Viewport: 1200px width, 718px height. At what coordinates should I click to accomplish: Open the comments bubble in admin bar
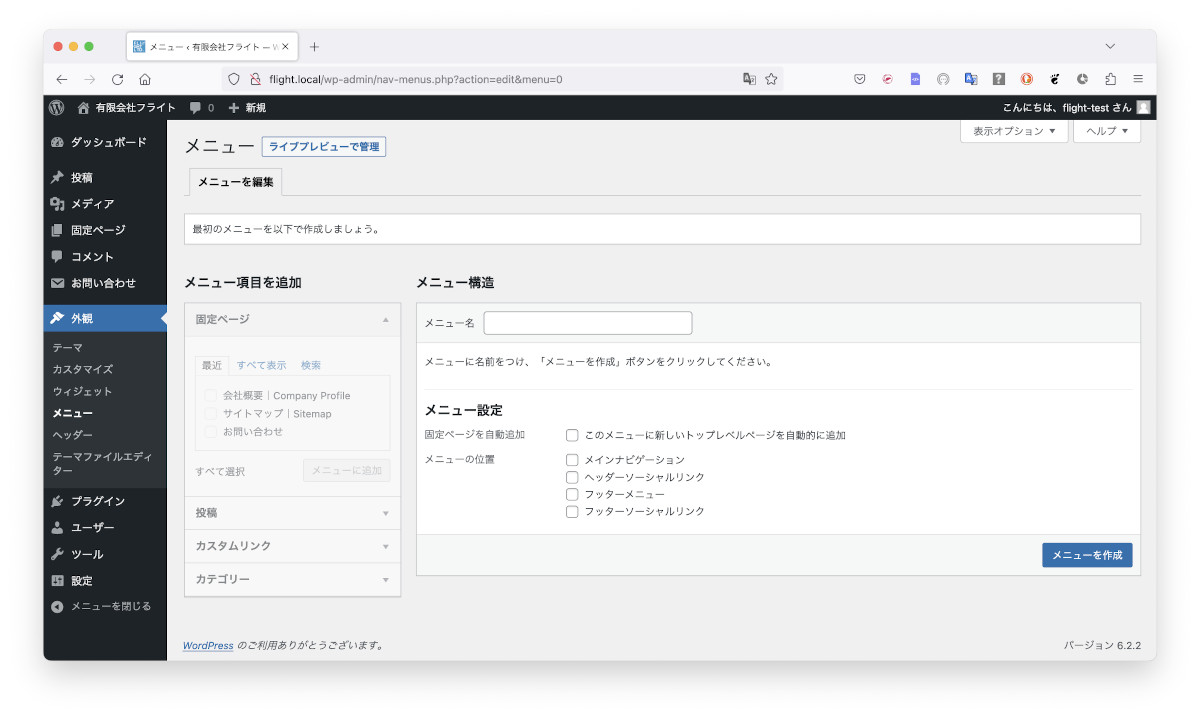coord(201,107)
